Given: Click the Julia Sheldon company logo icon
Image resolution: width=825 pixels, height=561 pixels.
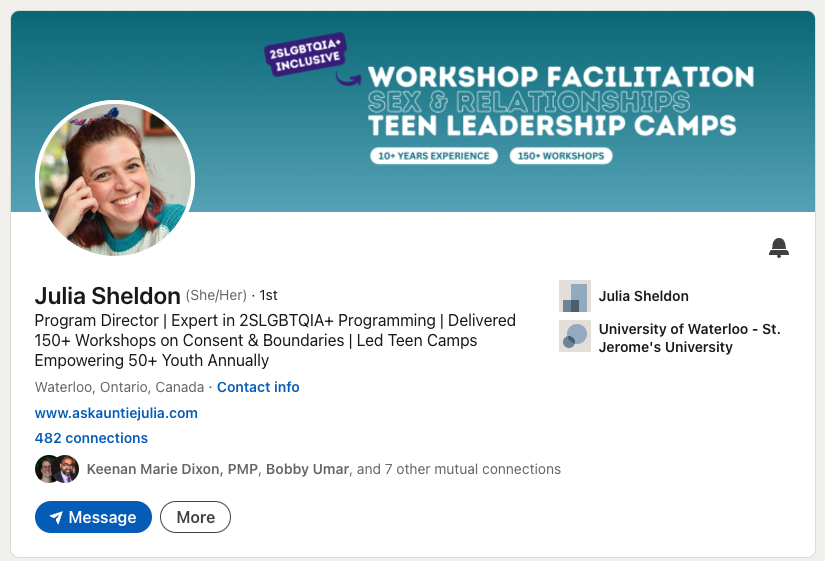Looking at the screenshot, I should (574, 297).
